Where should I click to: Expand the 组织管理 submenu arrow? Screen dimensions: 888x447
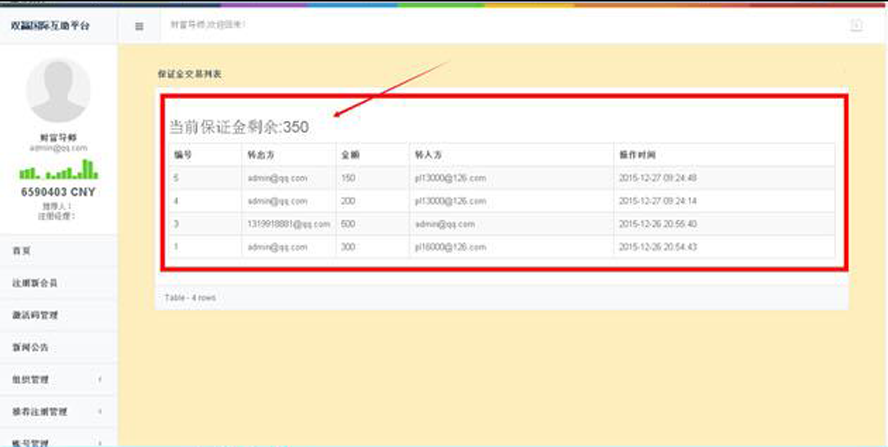[x=100, y=379]
